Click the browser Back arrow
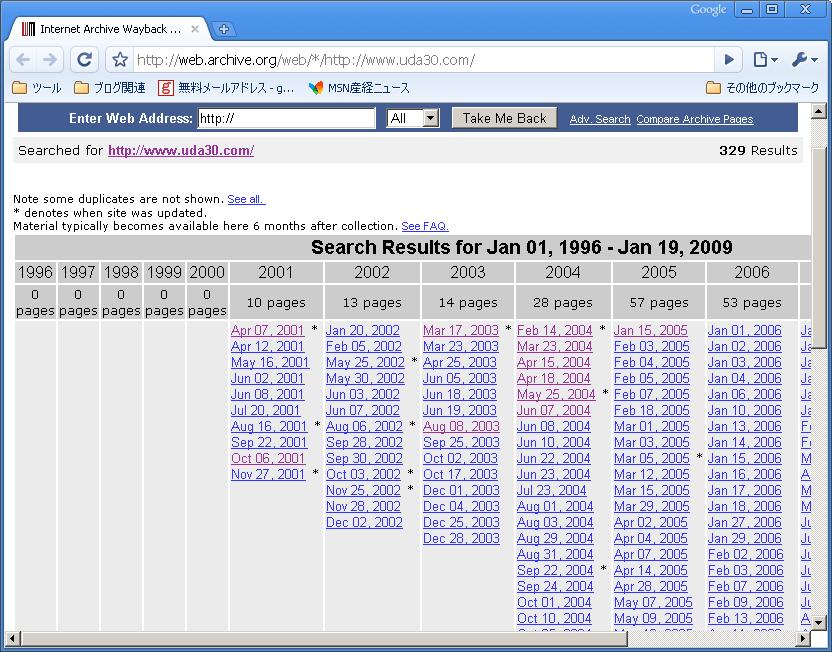832x652 pixels. 23,59
